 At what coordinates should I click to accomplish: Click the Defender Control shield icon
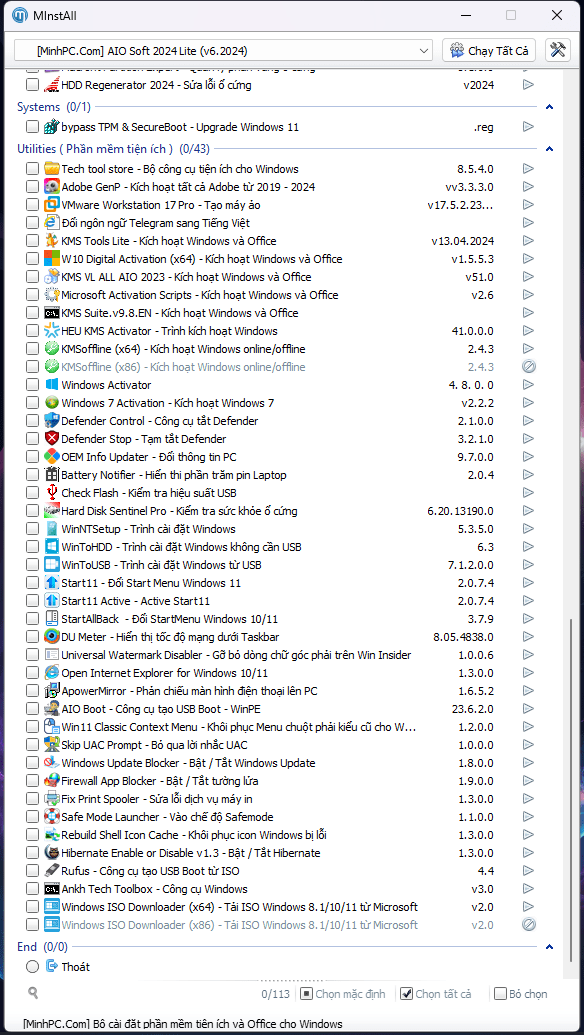click(x=51, y=420)
